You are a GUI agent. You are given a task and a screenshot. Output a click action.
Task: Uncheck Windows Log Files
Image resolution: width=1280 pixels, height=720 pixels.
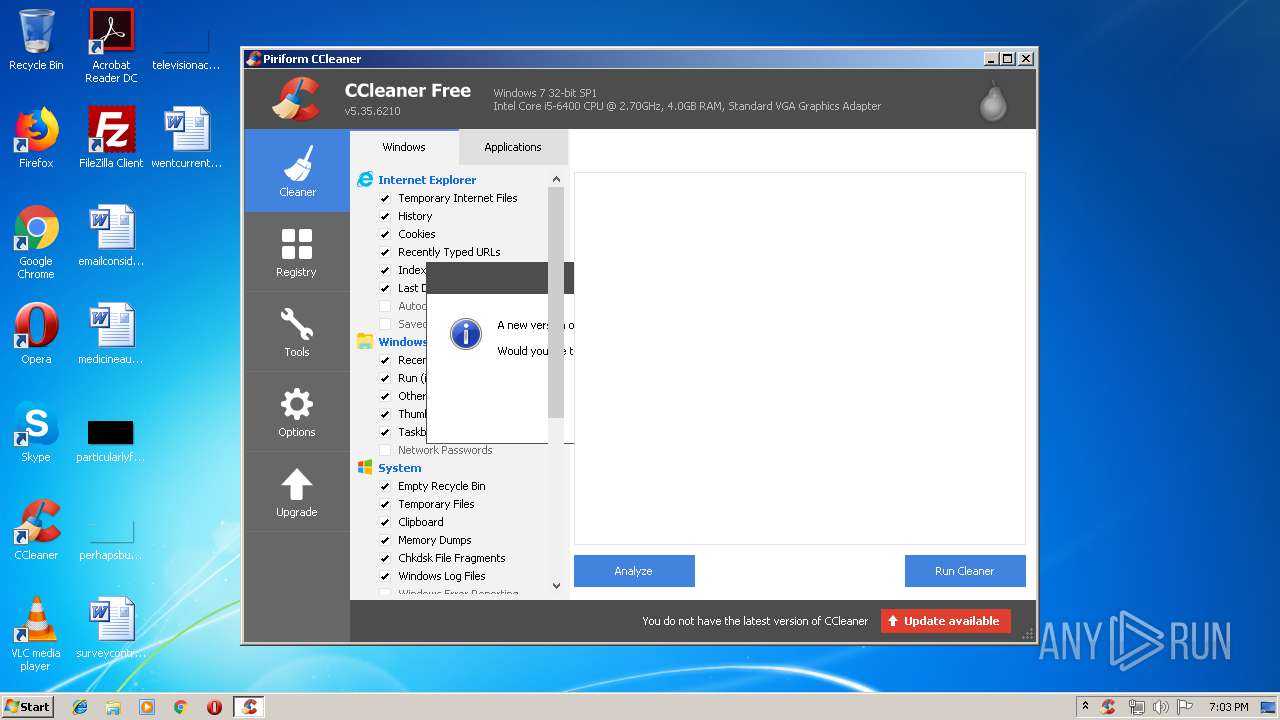[385, 576]
